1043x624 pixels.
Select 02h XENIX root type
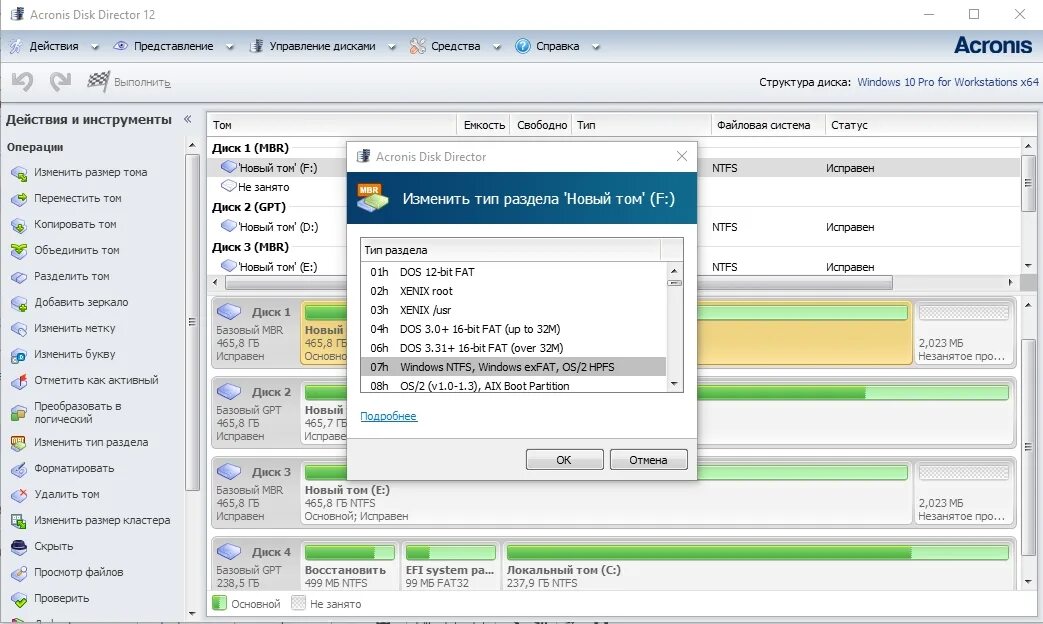(x=513, y=291)
